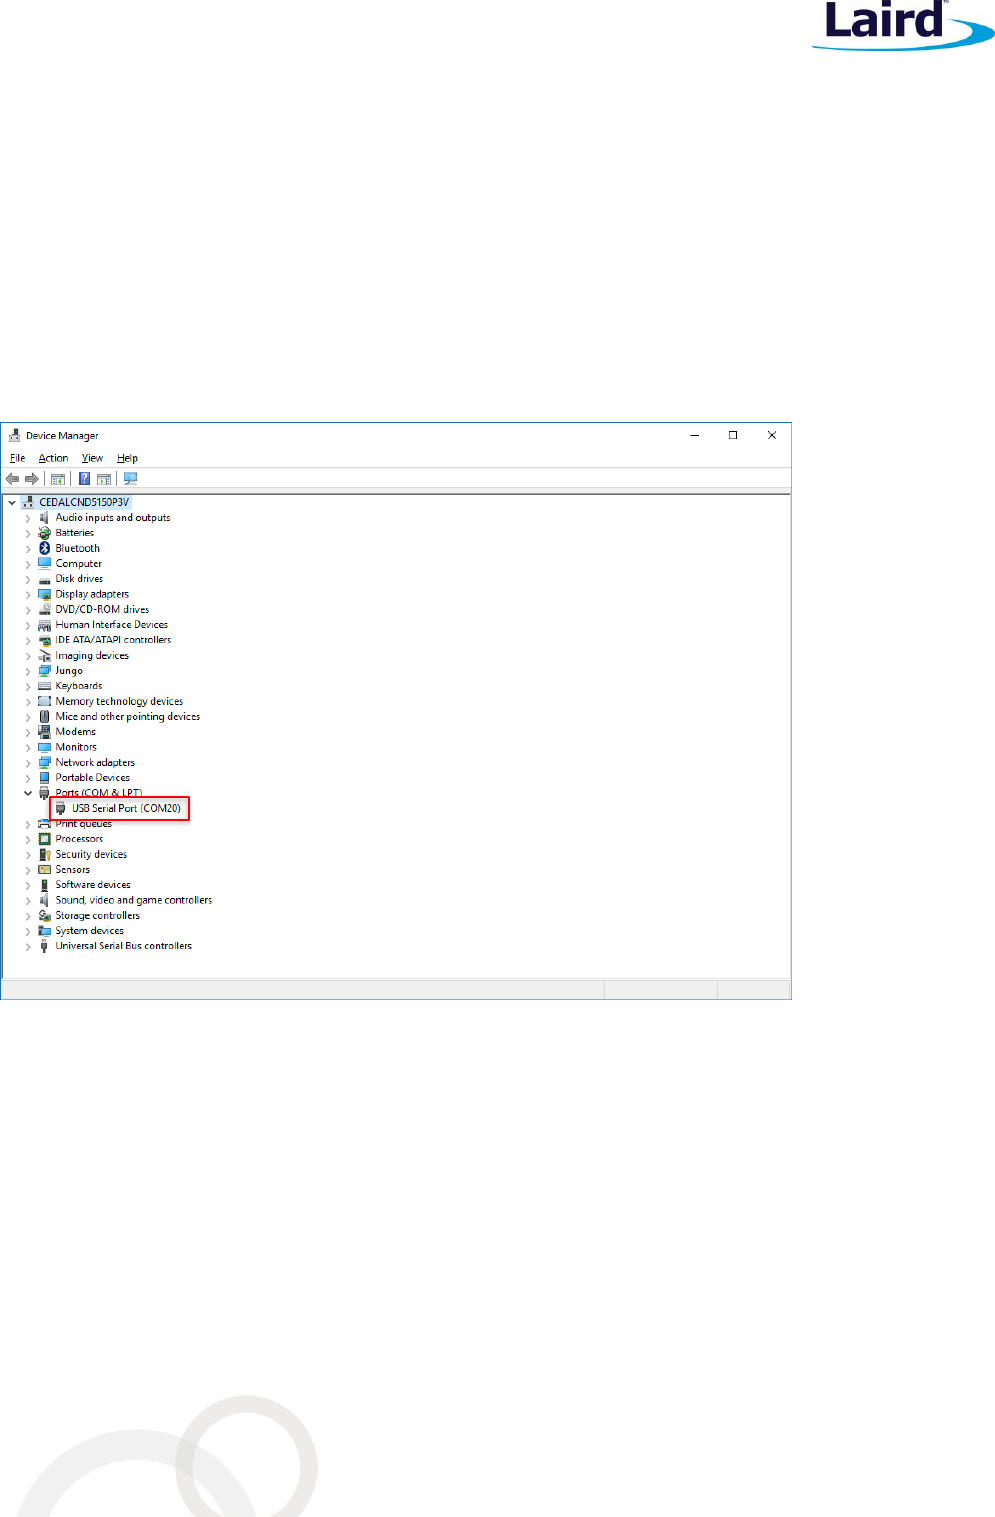Click the Audio inputs speaker icon
995x1517 pixels.
(44, 518)
